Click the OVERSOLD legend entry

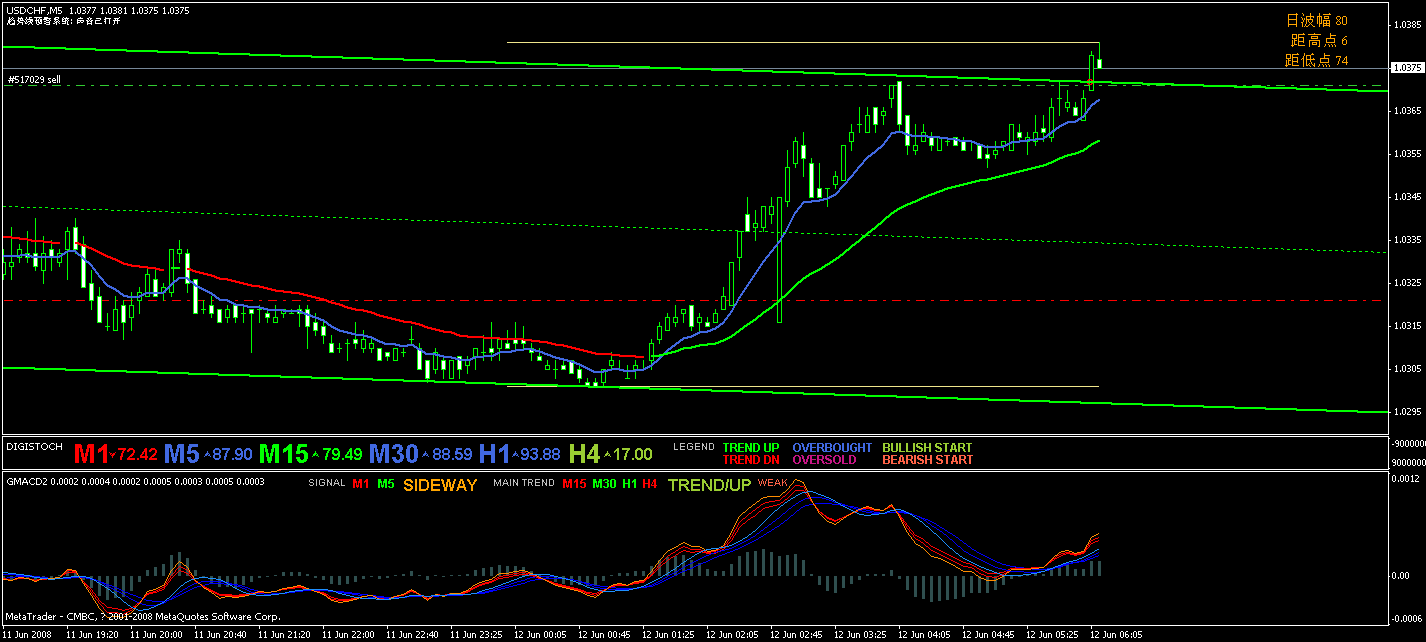click(824, 460)
